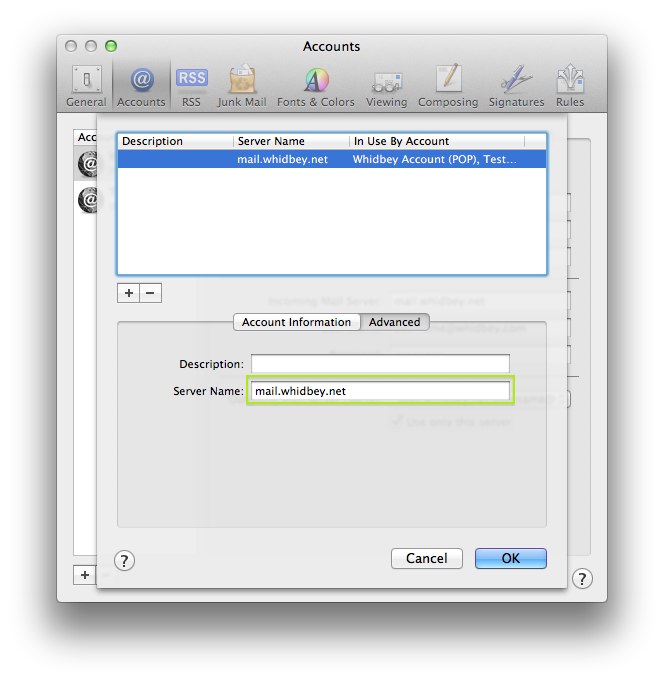Open help in the Accounts window behind
The width and height of the screenshot is (664, 681).
[582, 579]
